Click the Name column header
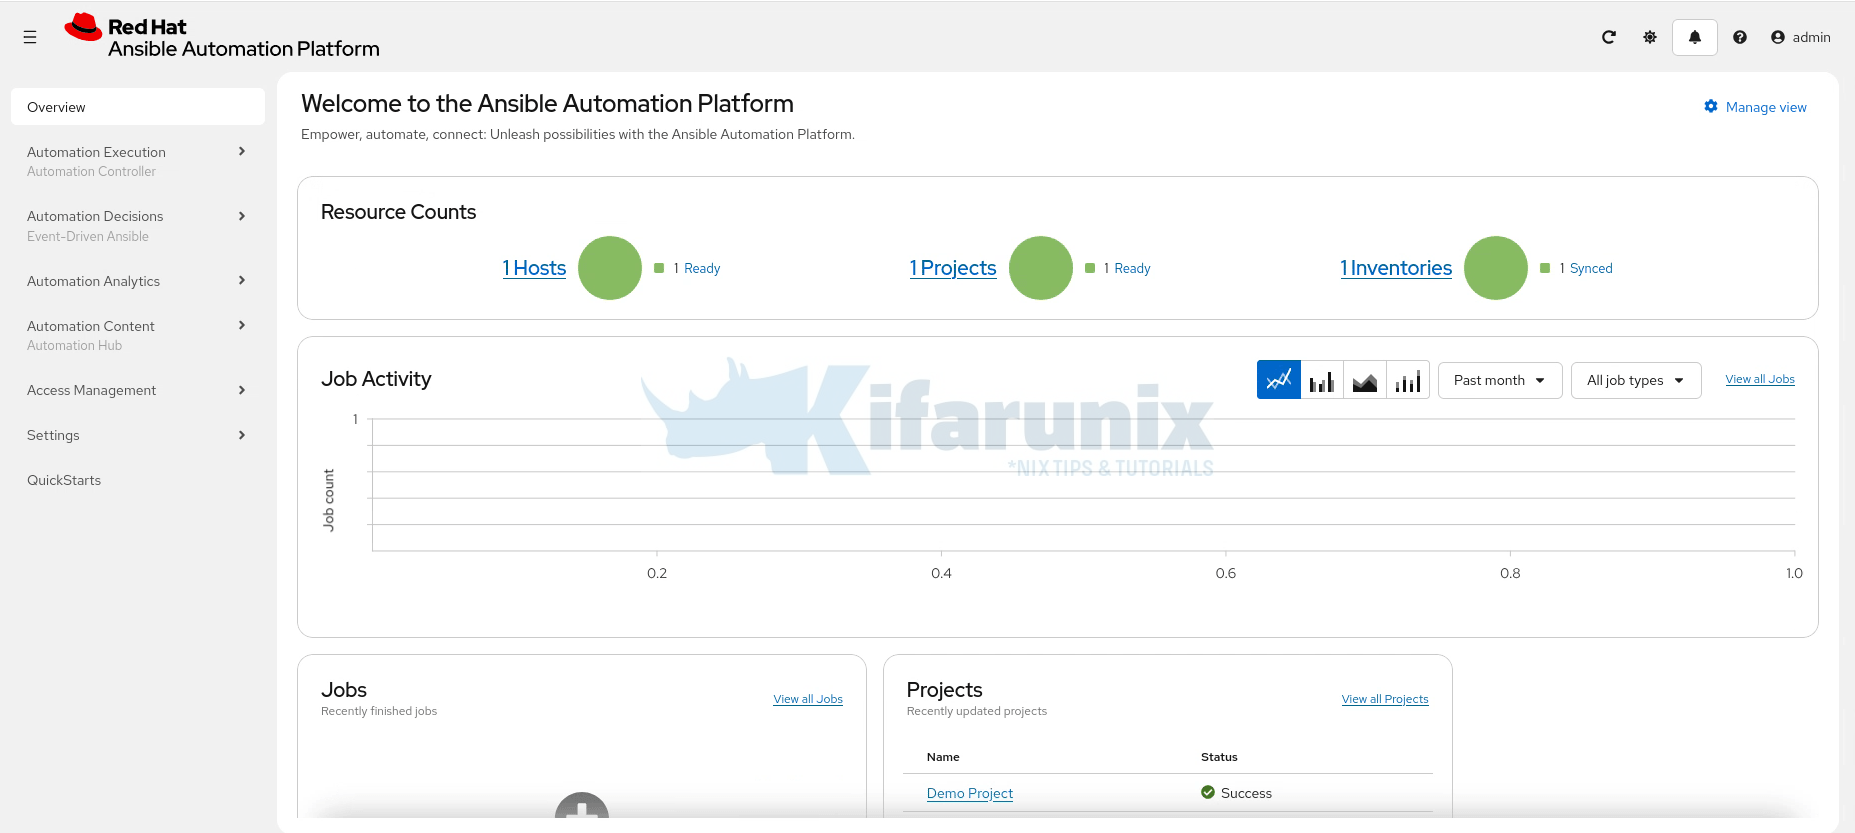The image size is (1855, 833). (x=943, y=757)
